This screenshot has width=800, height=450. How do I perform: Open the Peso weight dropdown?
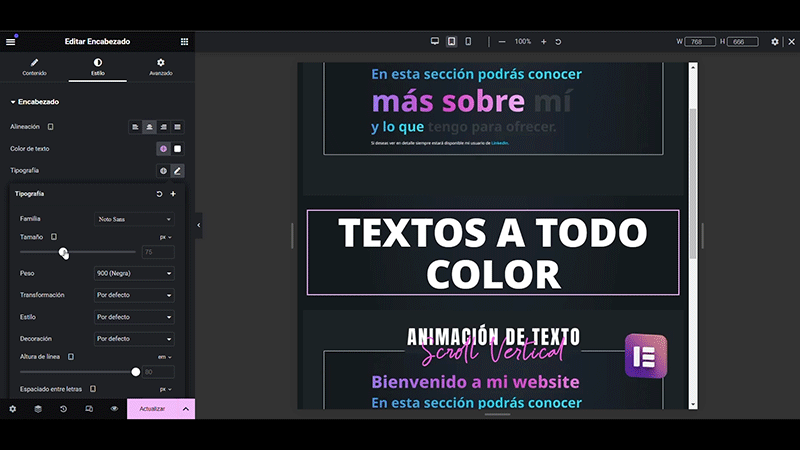point(134,273)
